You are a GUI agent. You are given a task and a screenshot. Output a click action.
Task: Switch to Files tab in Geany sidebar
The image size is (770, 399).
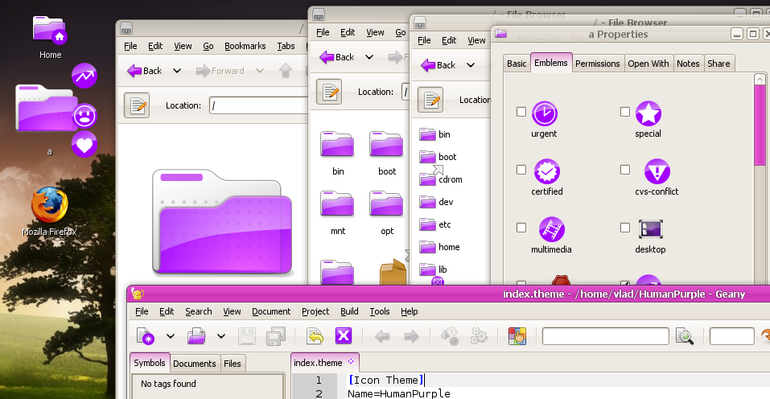[x=232, y=364]
